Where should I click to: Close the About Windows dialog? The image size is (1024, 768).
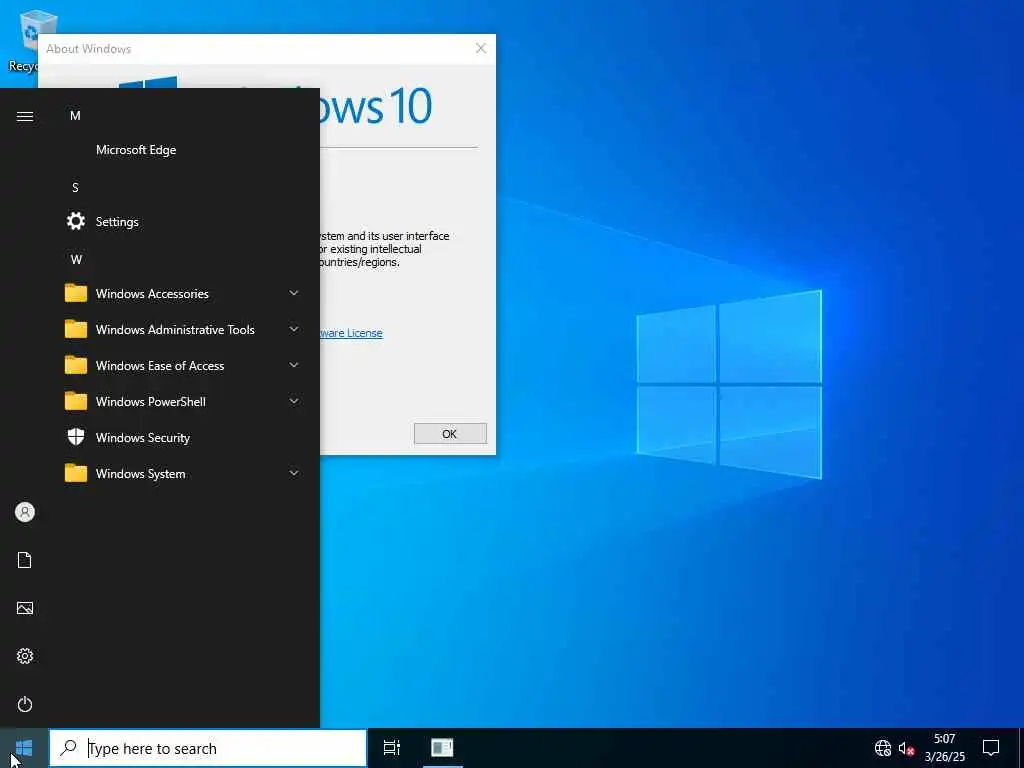[481, 48]
